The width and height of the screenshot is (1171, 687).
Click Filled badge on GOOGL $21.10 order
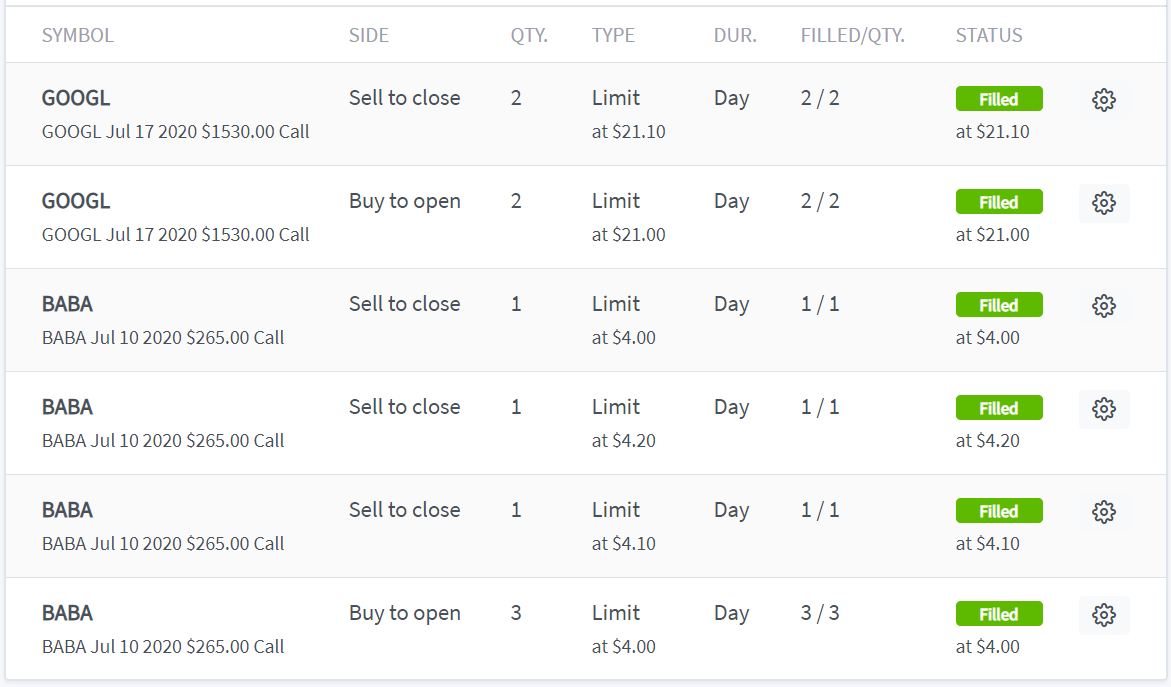pyautogui.click(x=998, y=99)
